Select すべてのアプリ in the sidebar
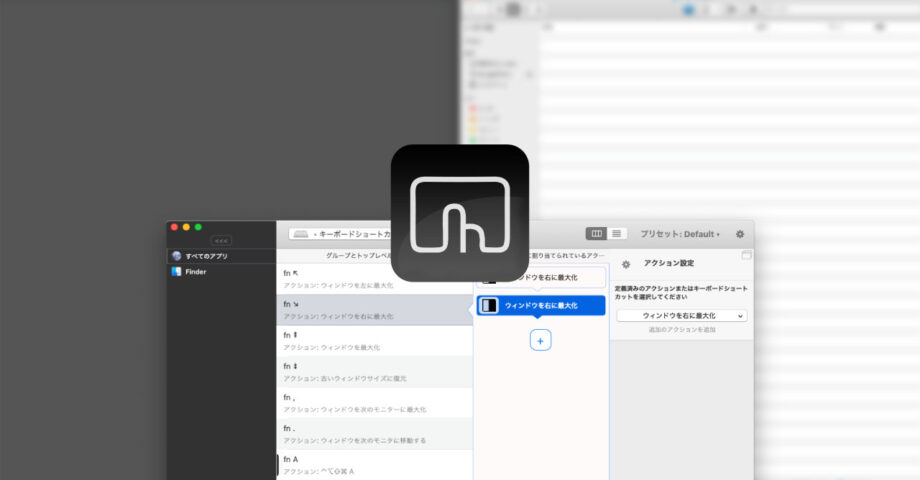Screen dimensions: 920x480 click(221, 256)
